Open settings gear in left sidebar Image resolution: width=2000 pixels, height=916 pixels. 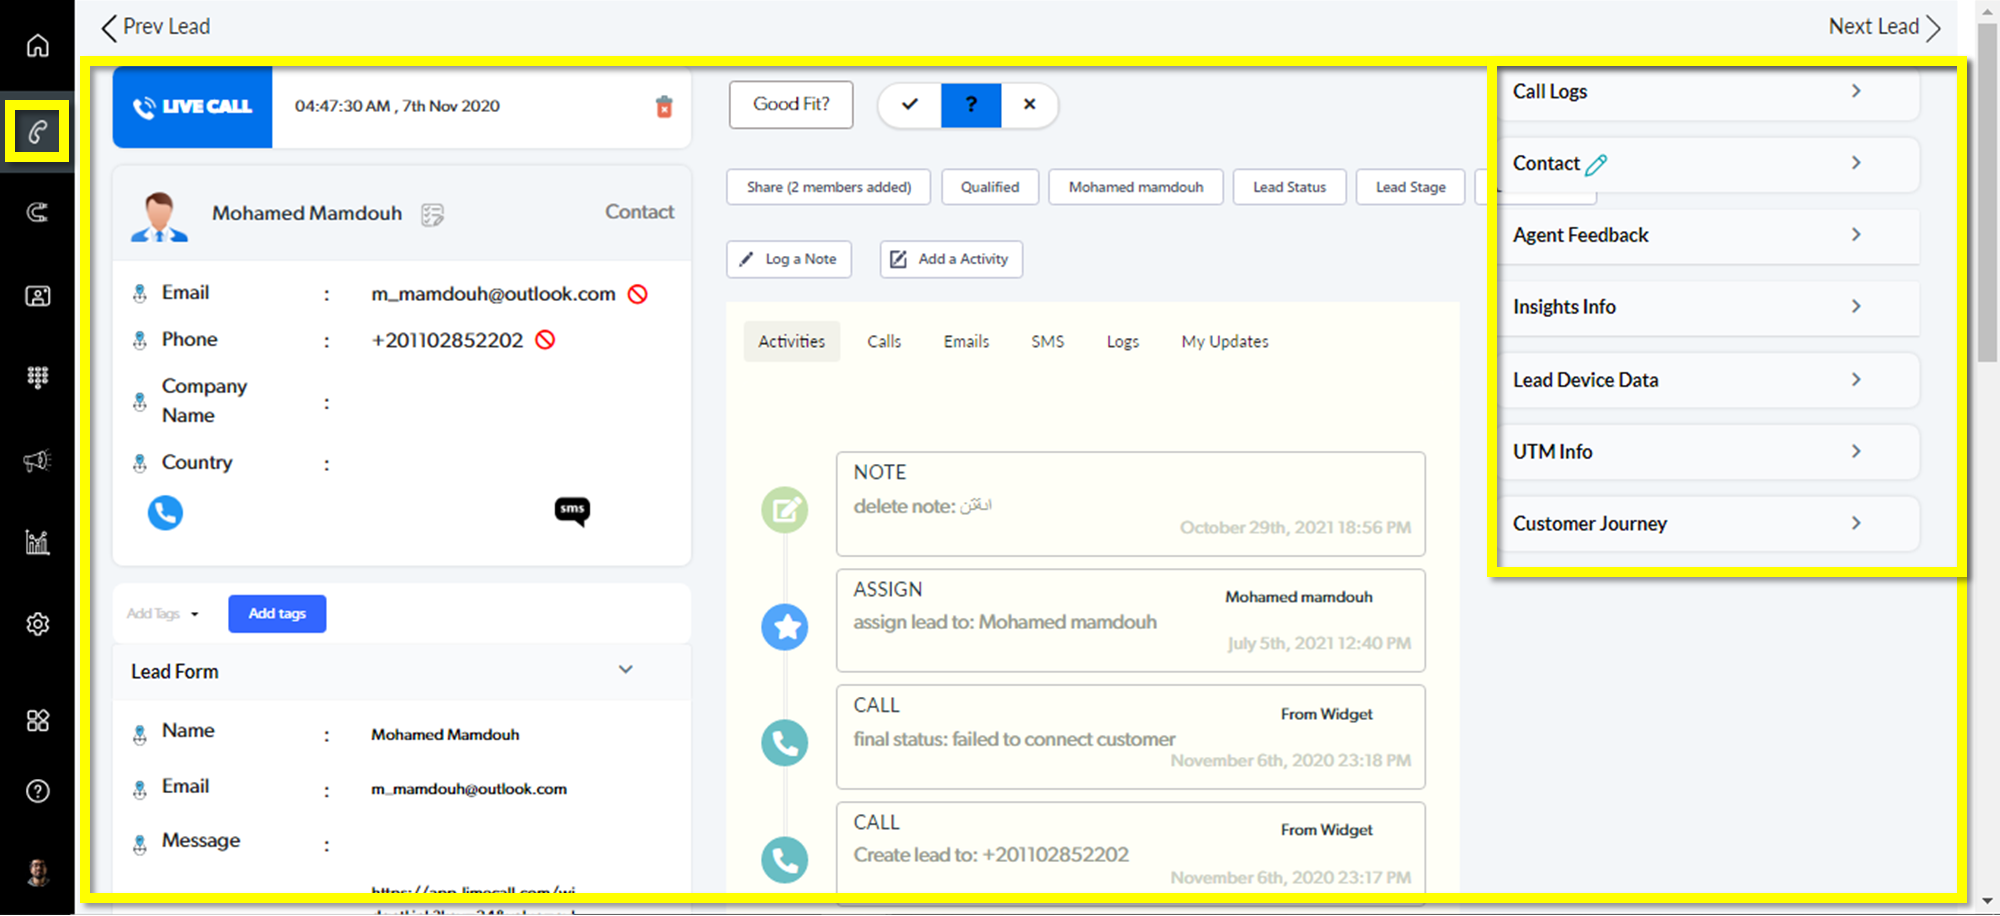(x=37, y=624)
